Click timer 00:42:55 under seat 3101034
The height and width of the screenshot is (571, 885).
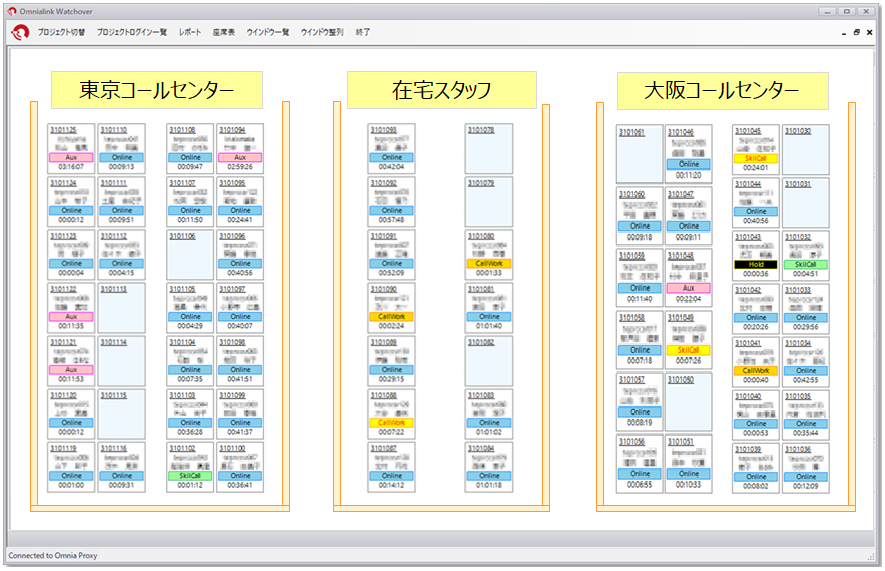pyautogui.click(x=806, y=380)
